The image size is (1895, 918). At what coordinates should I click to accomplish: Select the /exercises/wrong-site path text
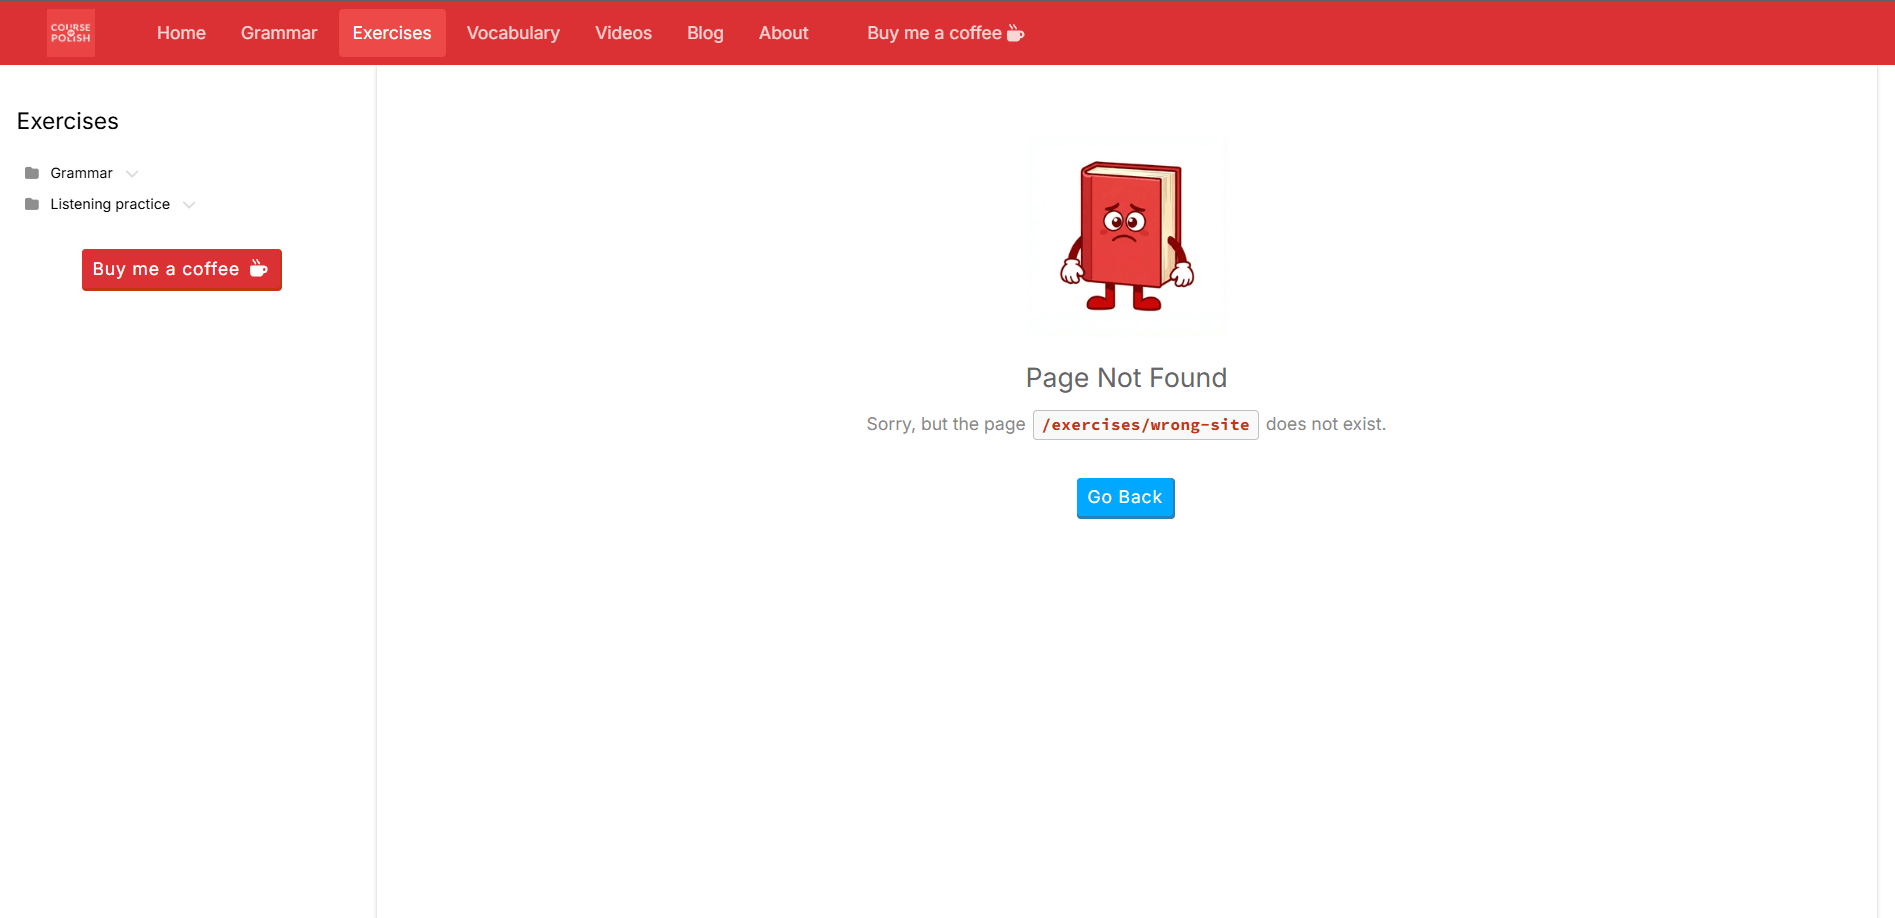(x=1145, y=424)
